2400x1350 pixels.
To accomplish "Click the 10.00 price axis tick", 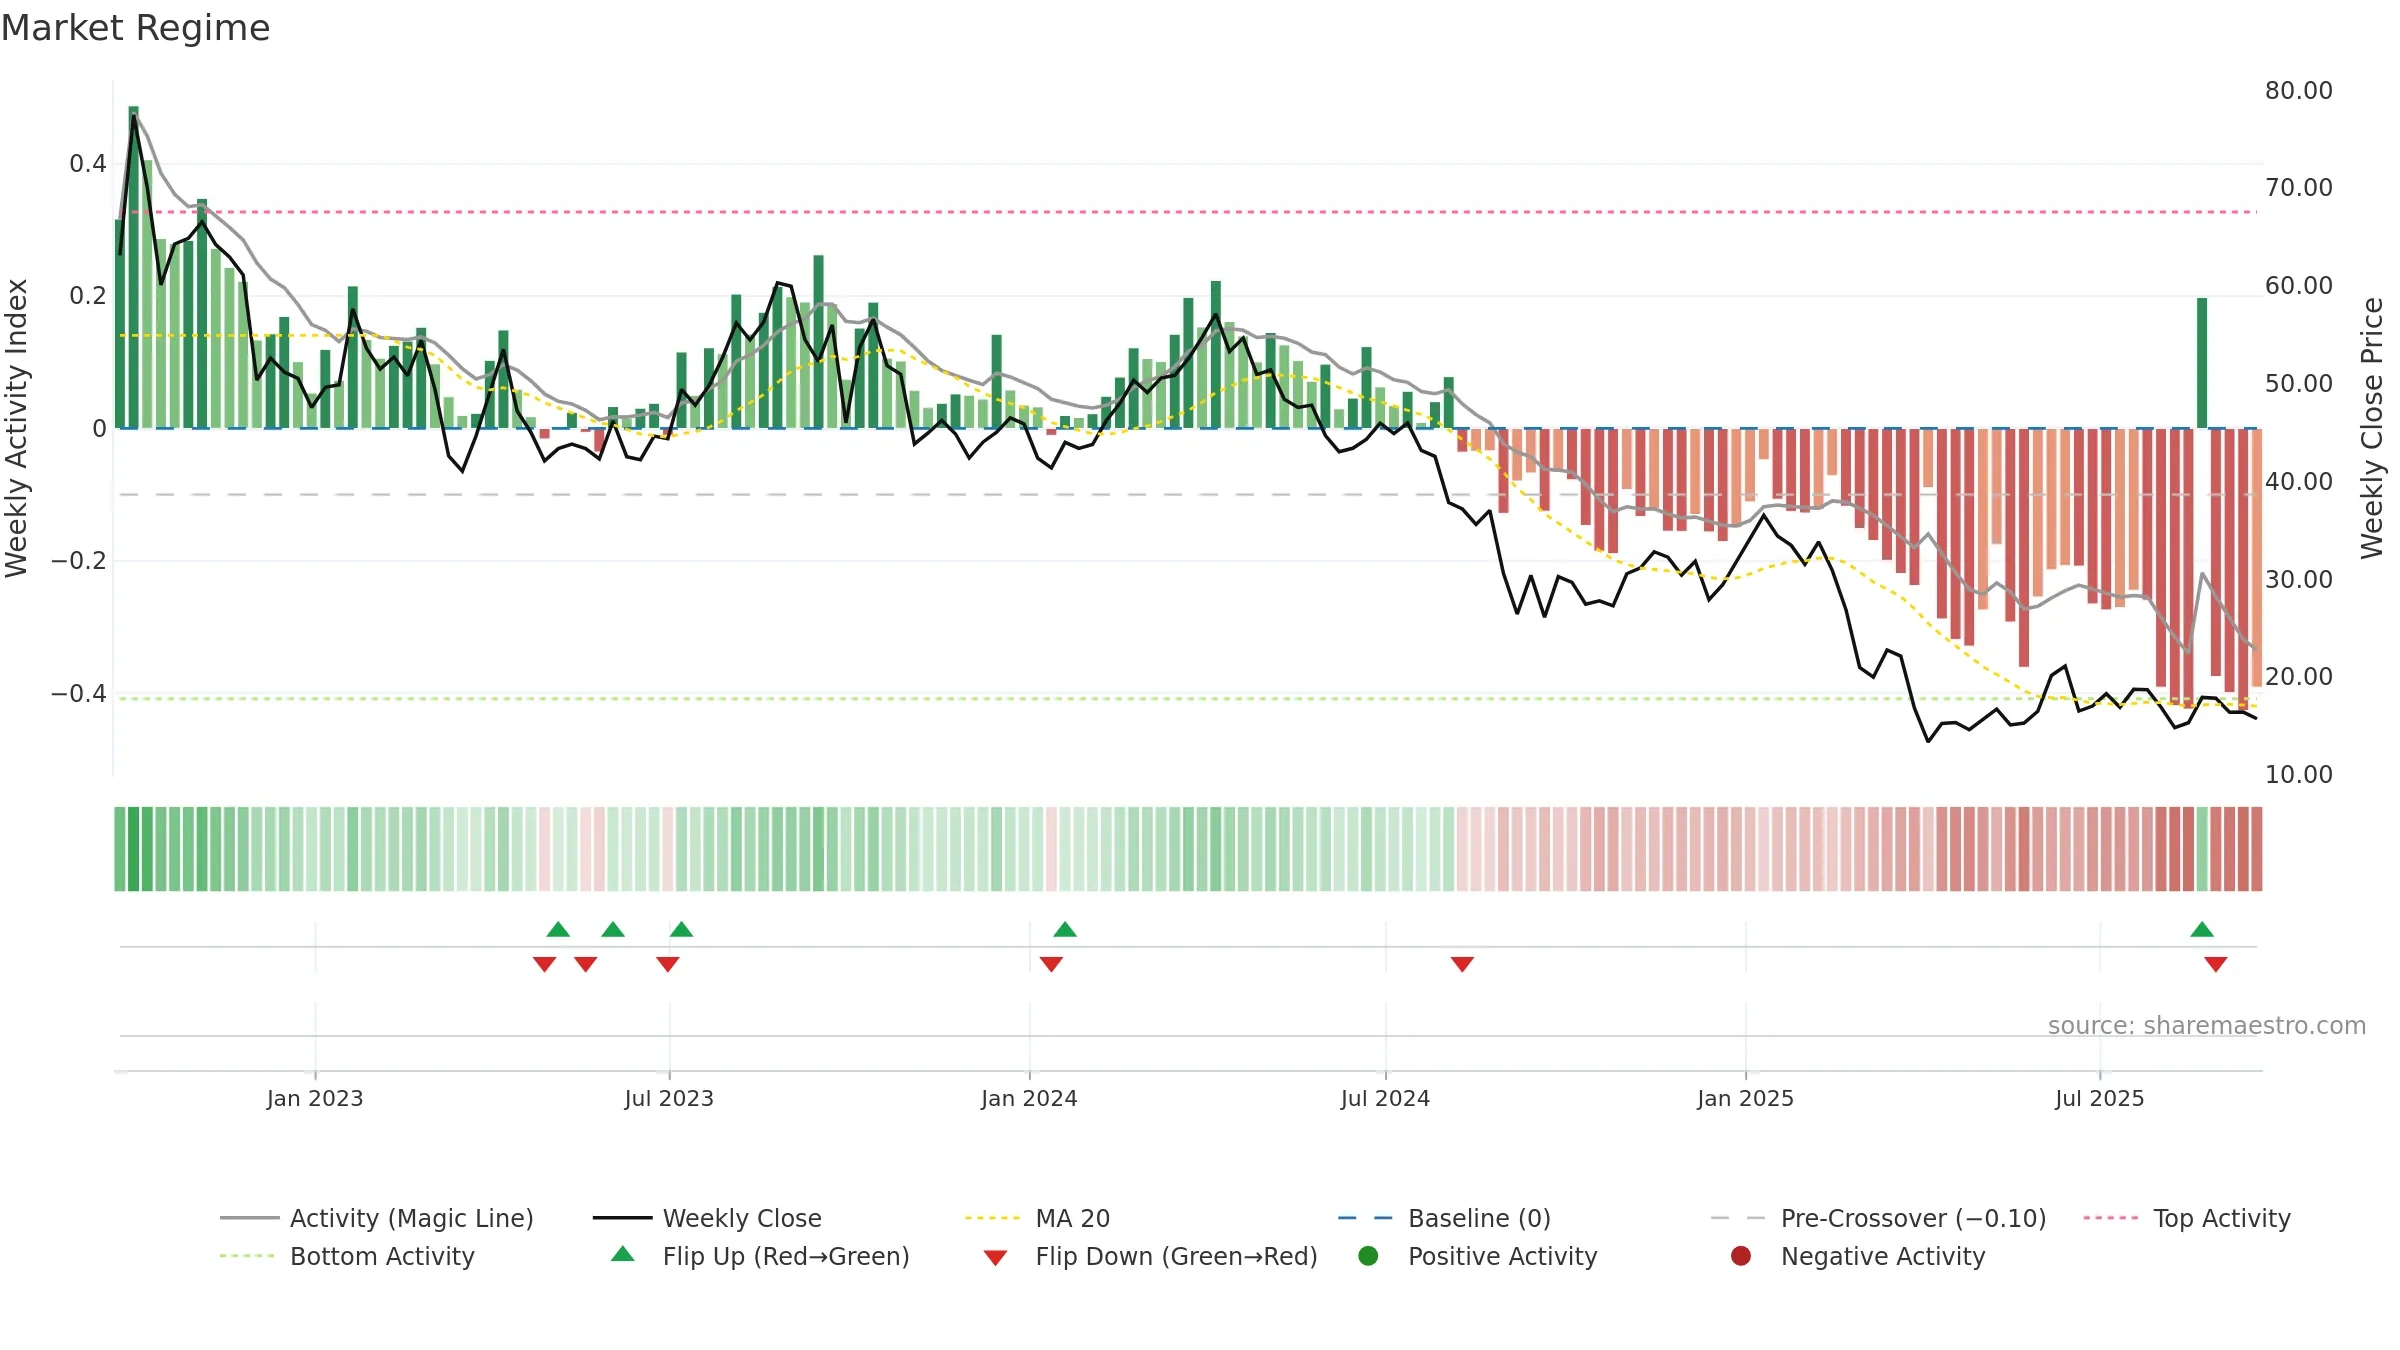I will [x=2298, y=774].
